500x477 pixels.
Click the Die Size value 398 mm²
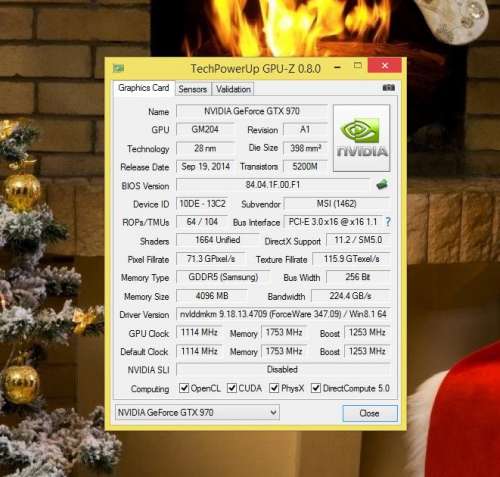tap(305, 148)
